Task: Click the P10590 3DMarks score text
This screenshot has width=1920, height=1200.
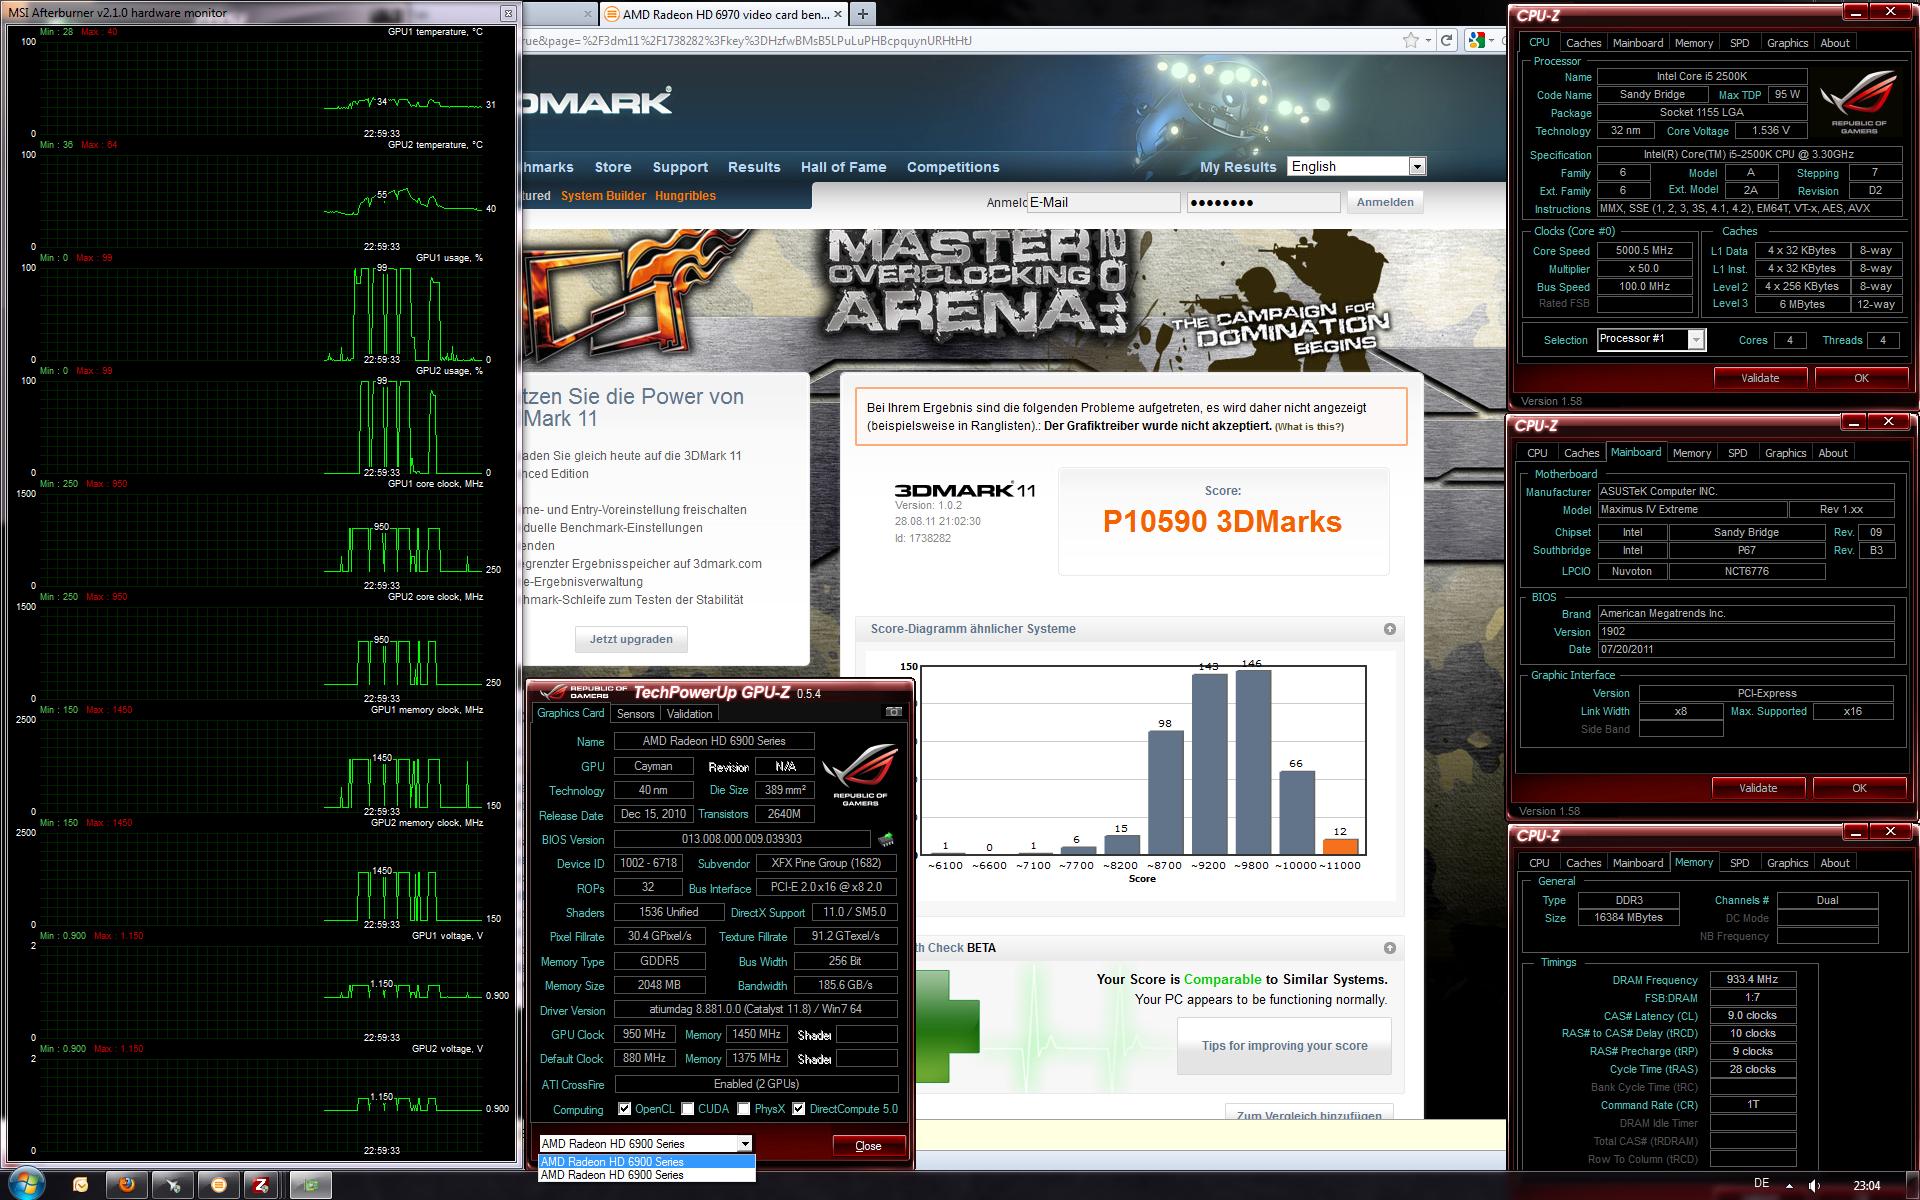Action: pyautogui.click(x=1222, y=522)
